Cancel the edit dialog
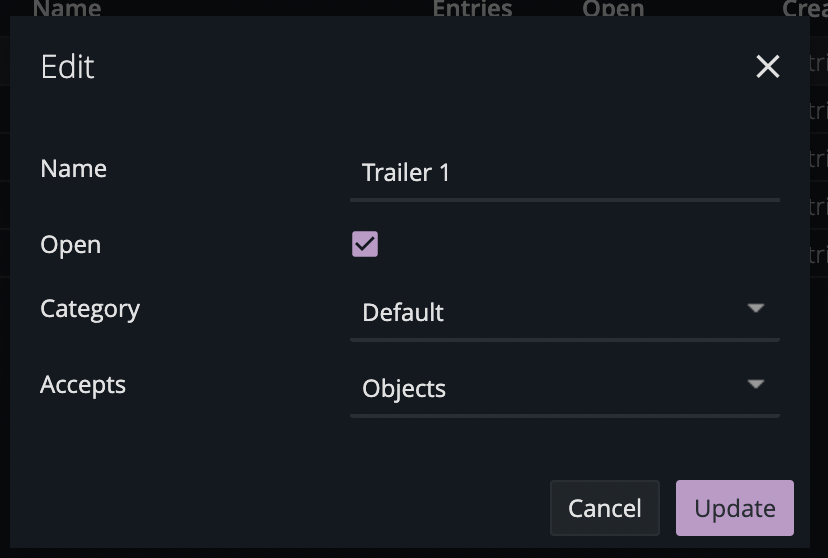 click(605, 508)
